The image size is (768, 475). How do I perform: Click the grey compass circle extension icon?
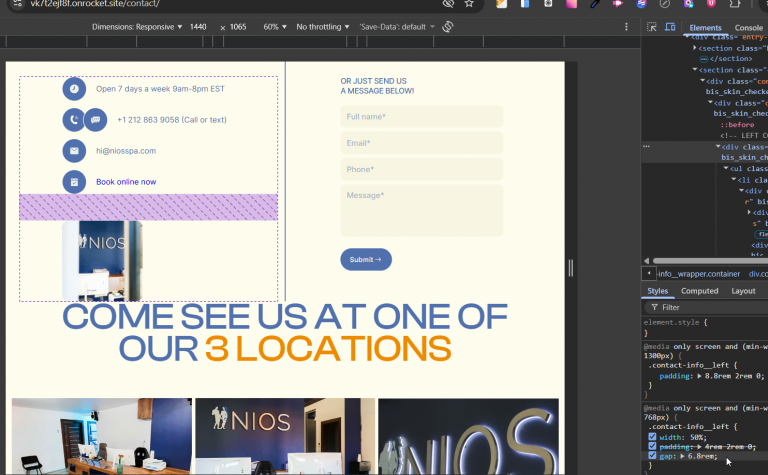665,3
